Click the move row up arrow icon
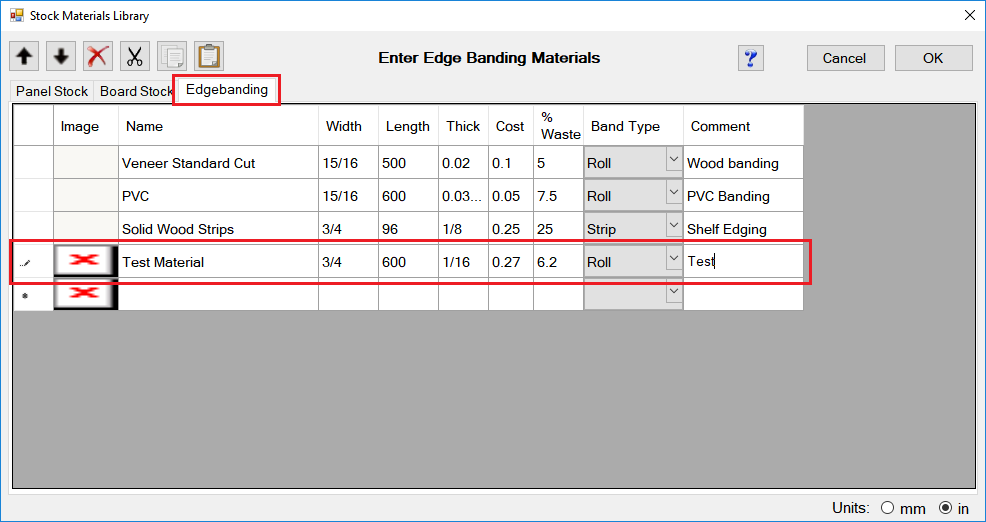The height and width of the screenshot is (522, 986). pos(25,57)
